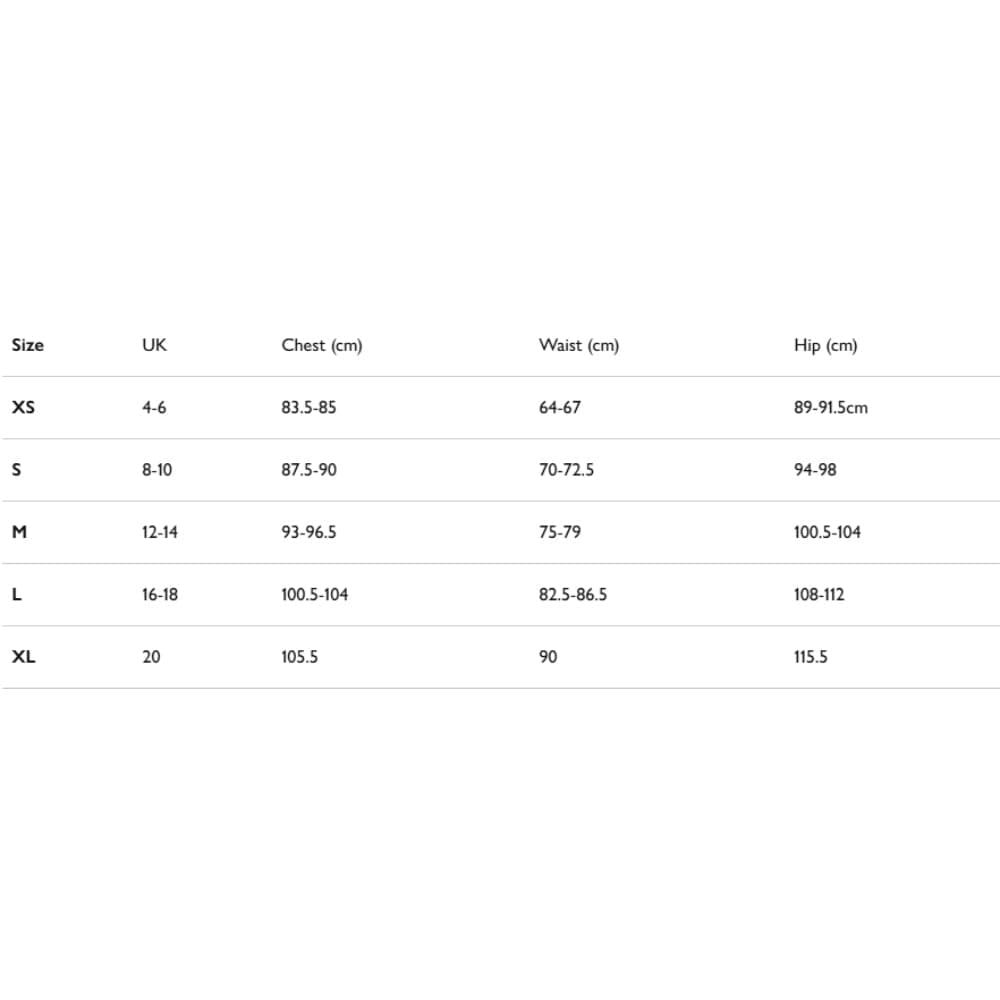Screen dimensions: 1000x1000
Task: Click the Size column header
Action: 28,345
